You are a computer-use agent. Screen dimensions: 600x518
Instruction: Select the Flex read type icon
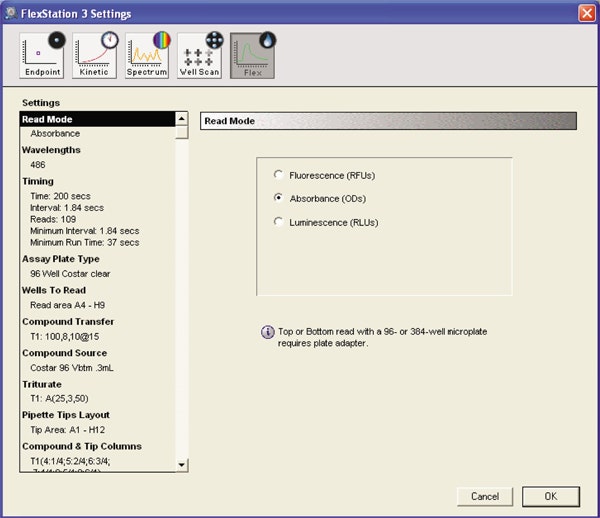(x=252, y=55)
